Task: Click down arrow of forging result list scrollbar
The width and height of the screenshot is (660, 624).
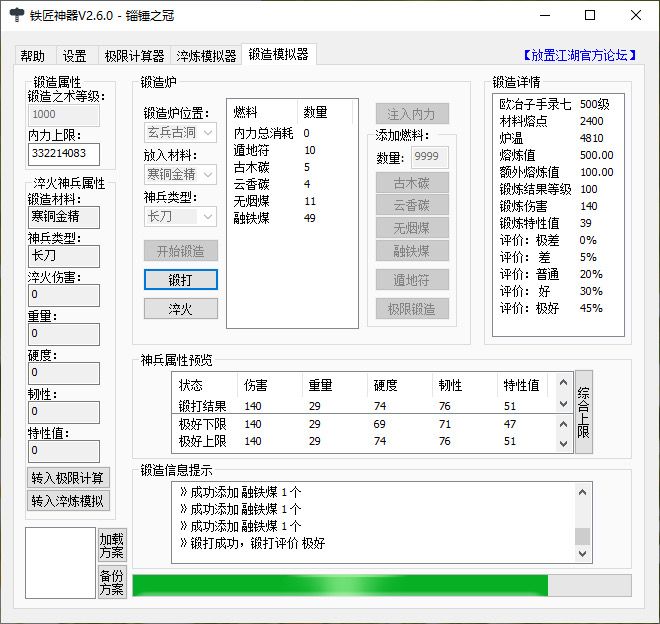Action: 563,404
